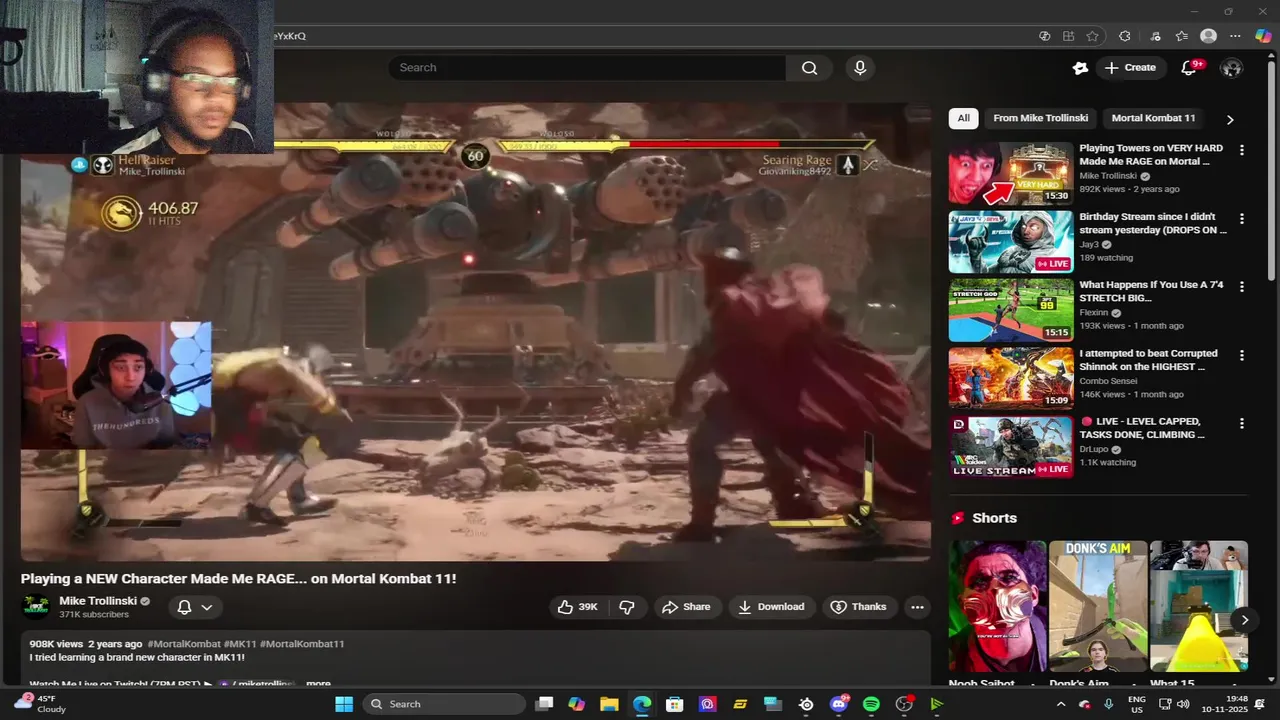Click the Download button
The height and width of the screenshot is (720, 1280).
771,607
